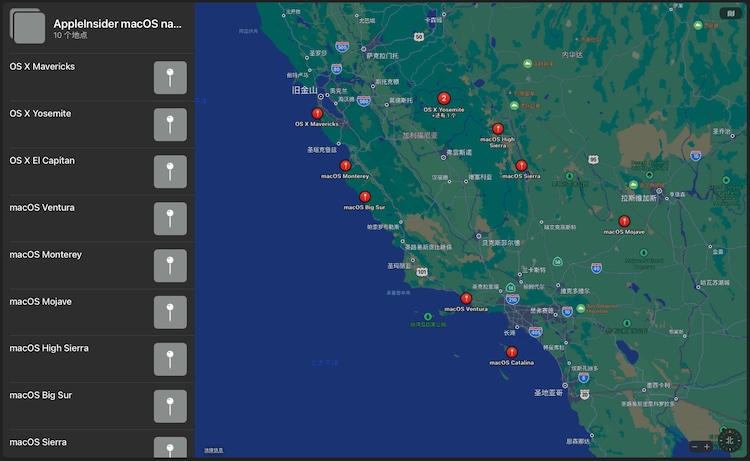Select the OS X Mavericks map pin

tap(317, 113)
